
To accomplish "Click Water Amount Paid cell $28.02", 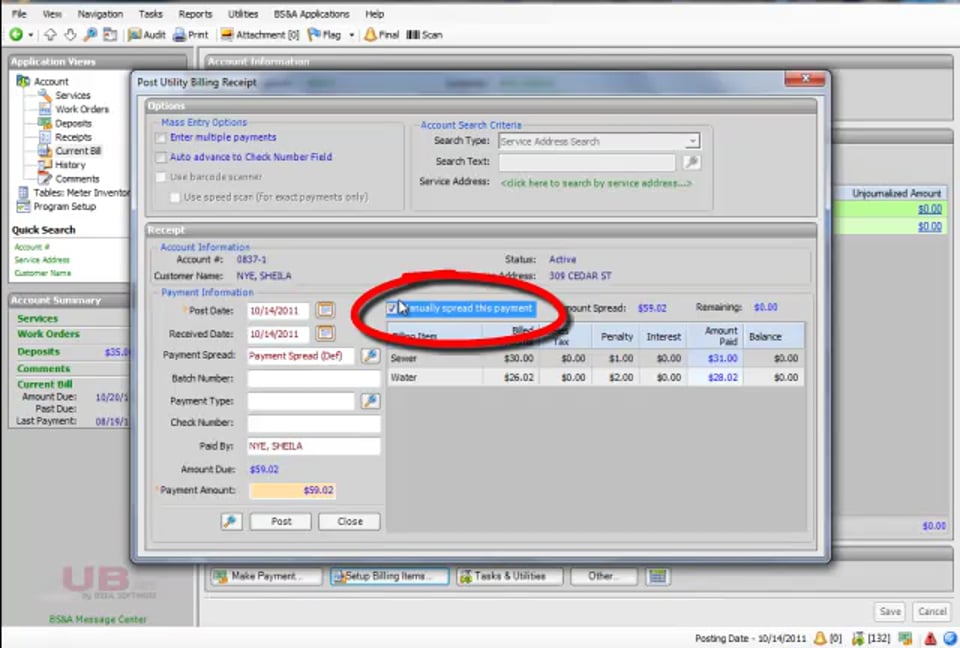I will pyautogui.click(x=715, y=377).
